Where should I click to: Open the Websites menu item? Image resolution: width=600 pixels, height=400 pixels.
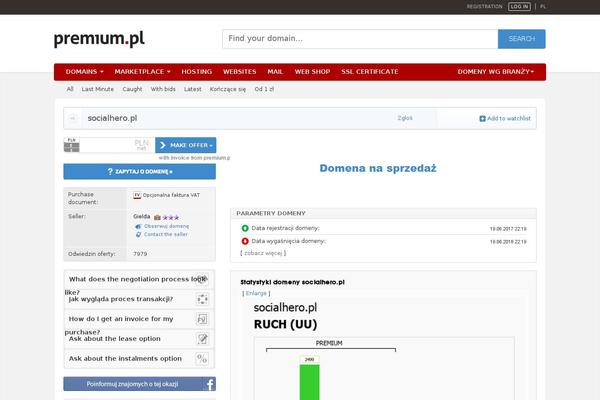pyautogui.click(x=240, y=72)
